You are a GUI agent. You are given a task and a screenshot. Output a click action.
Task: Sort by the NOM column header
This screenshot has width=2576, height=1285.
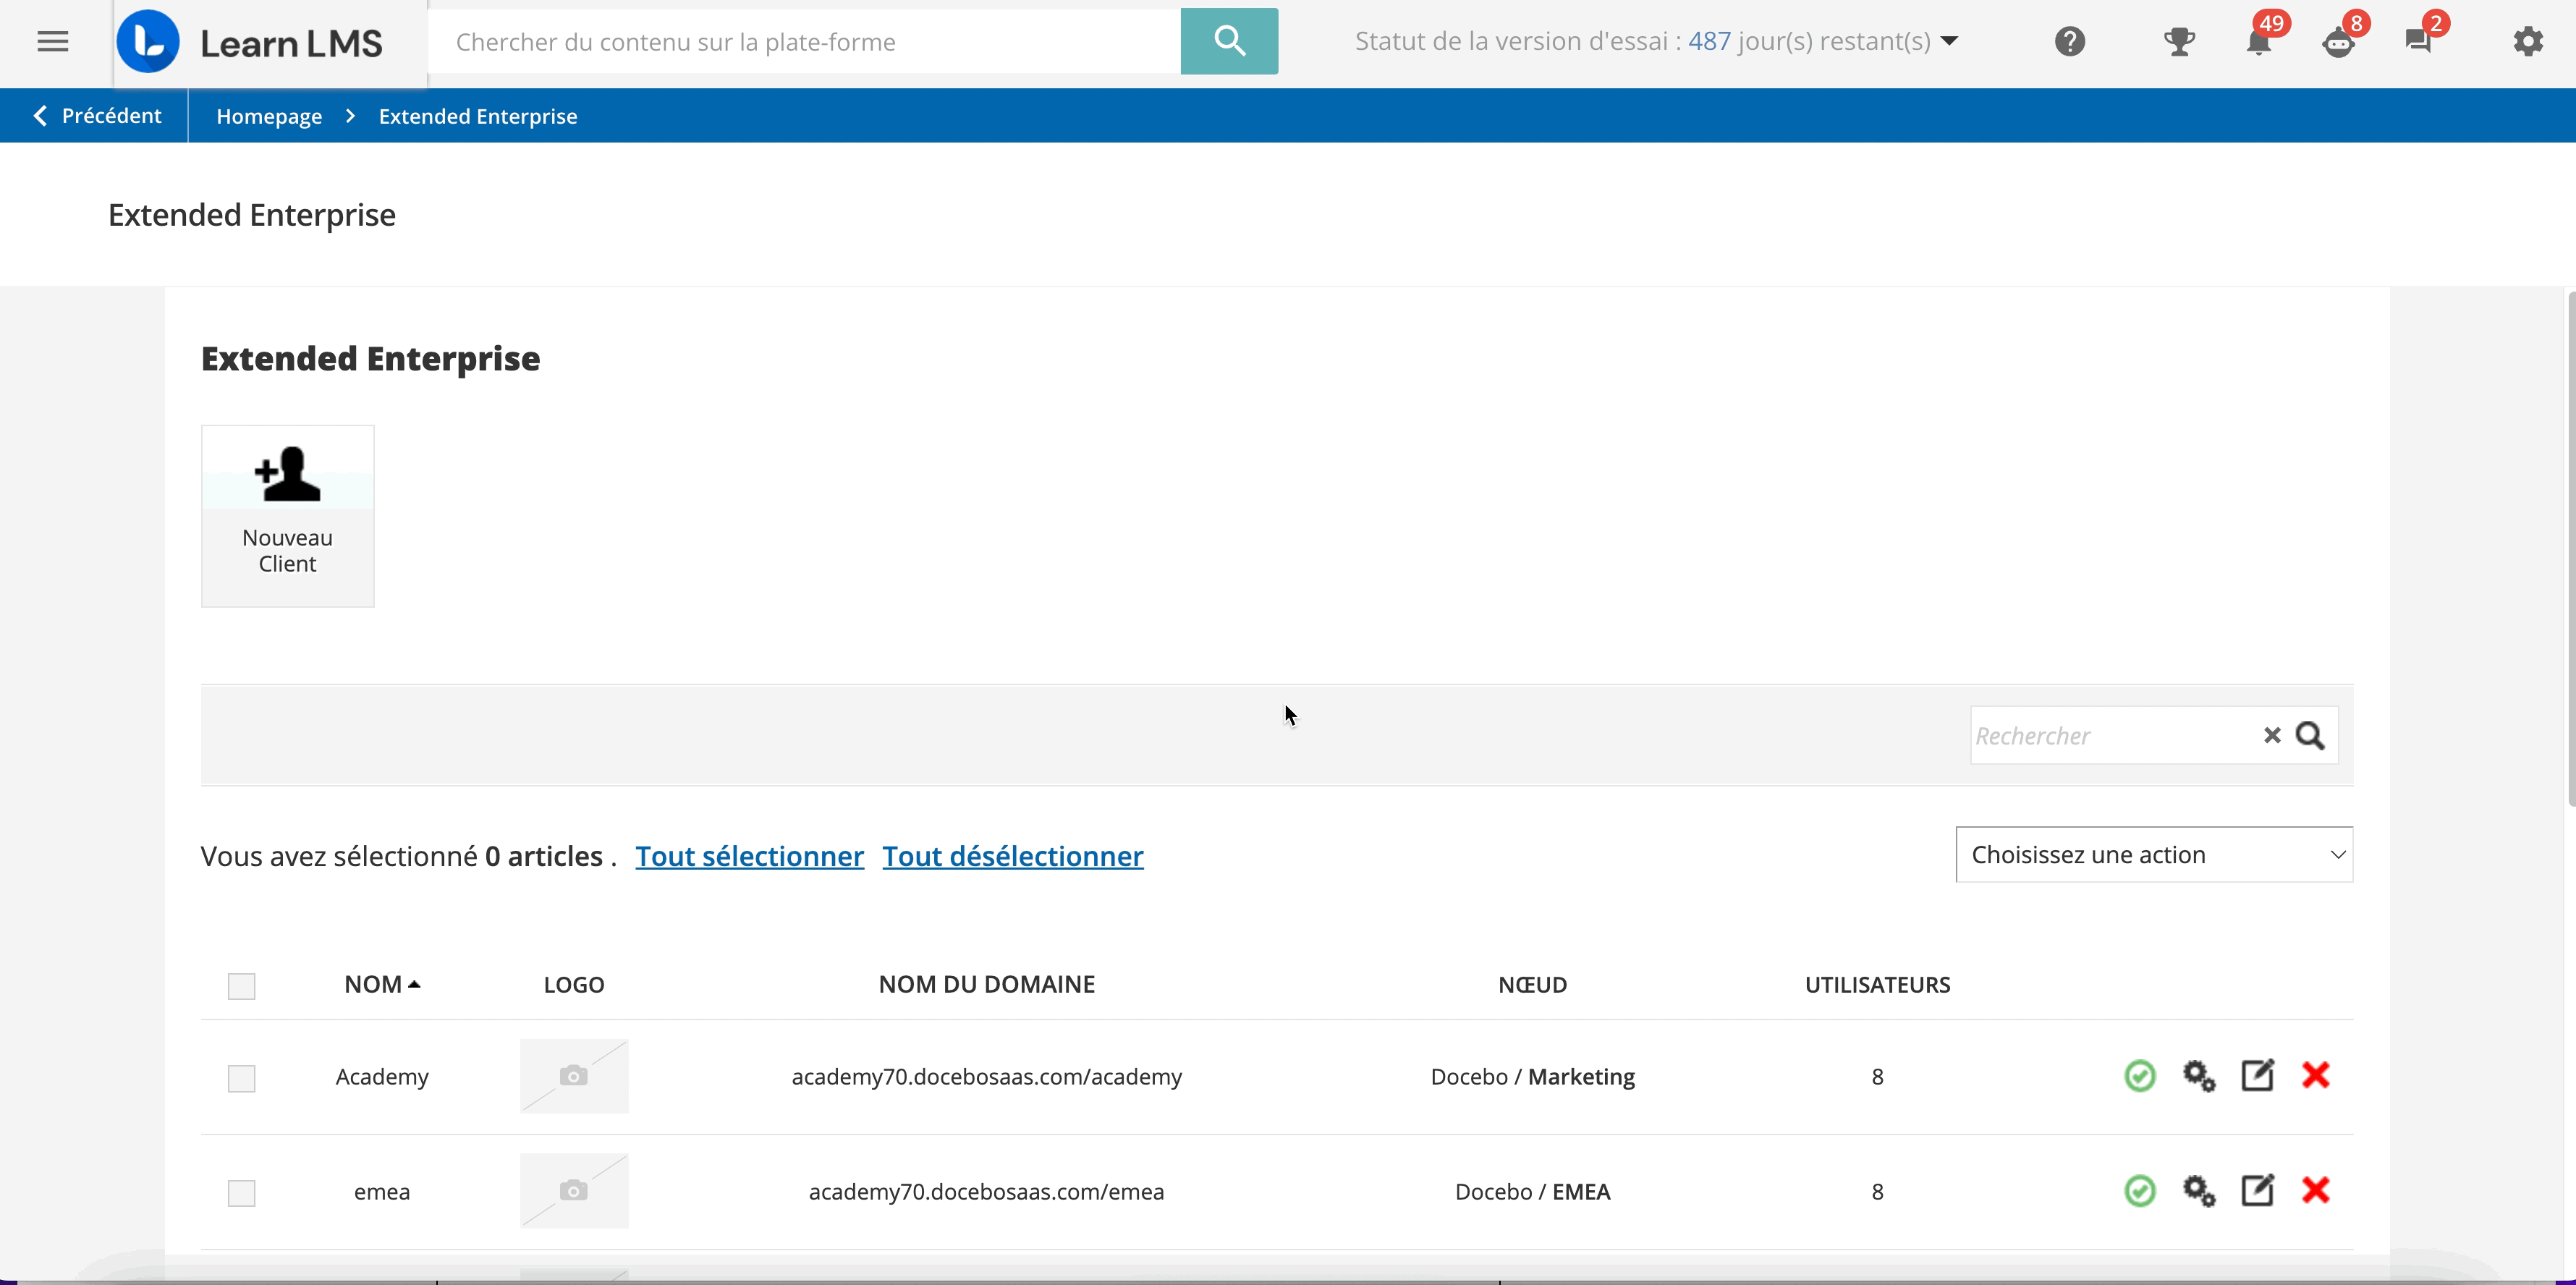click(382, 984)
